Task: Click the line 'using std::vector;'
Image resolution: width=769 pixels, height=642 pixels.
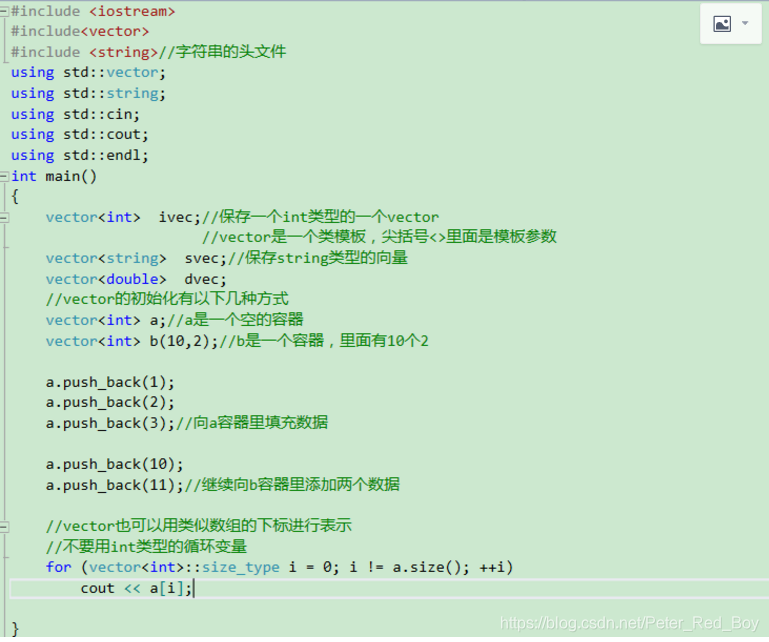Action: point(88,73)
